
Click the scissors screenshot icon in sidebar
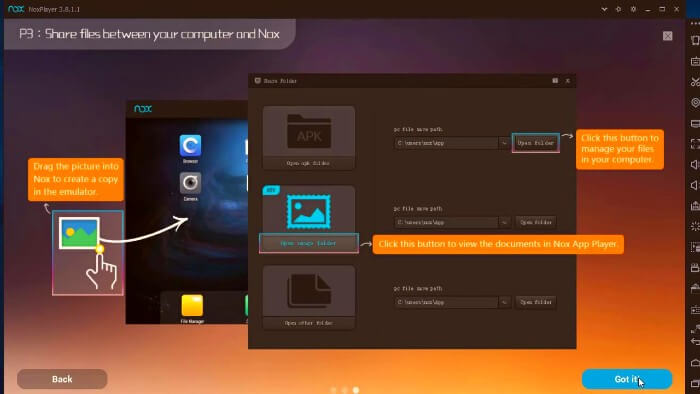click(x=695, y=82)
